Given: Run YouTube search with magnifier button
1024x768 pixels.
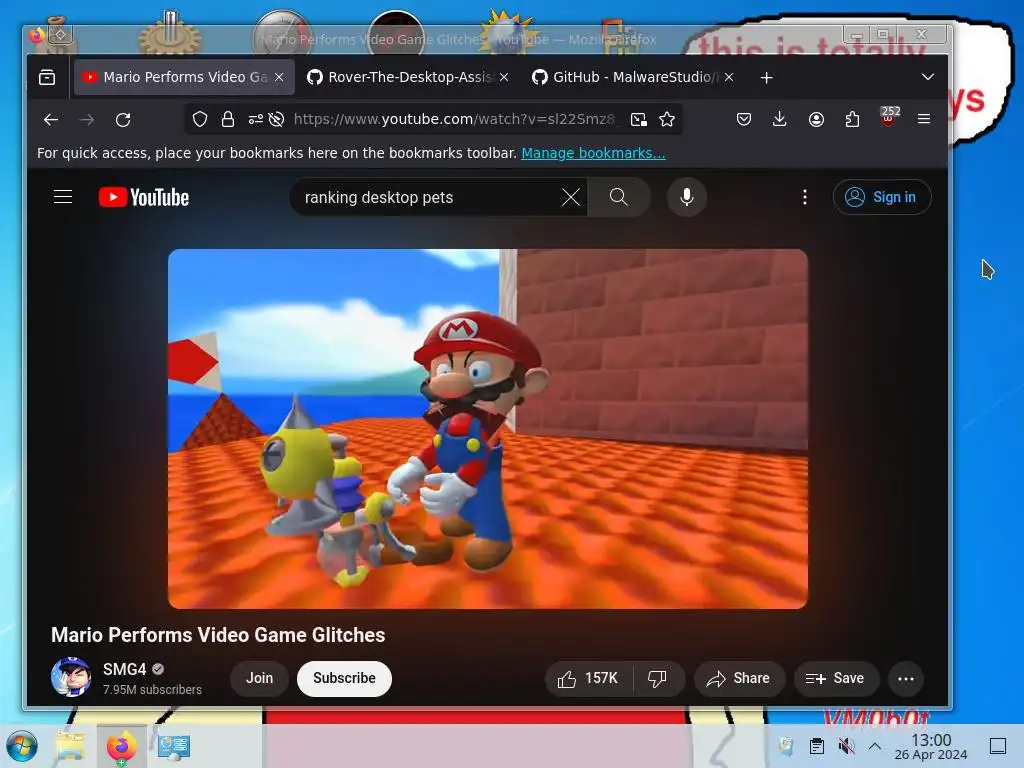Looking at the screenshot, I should click(618, 197).
